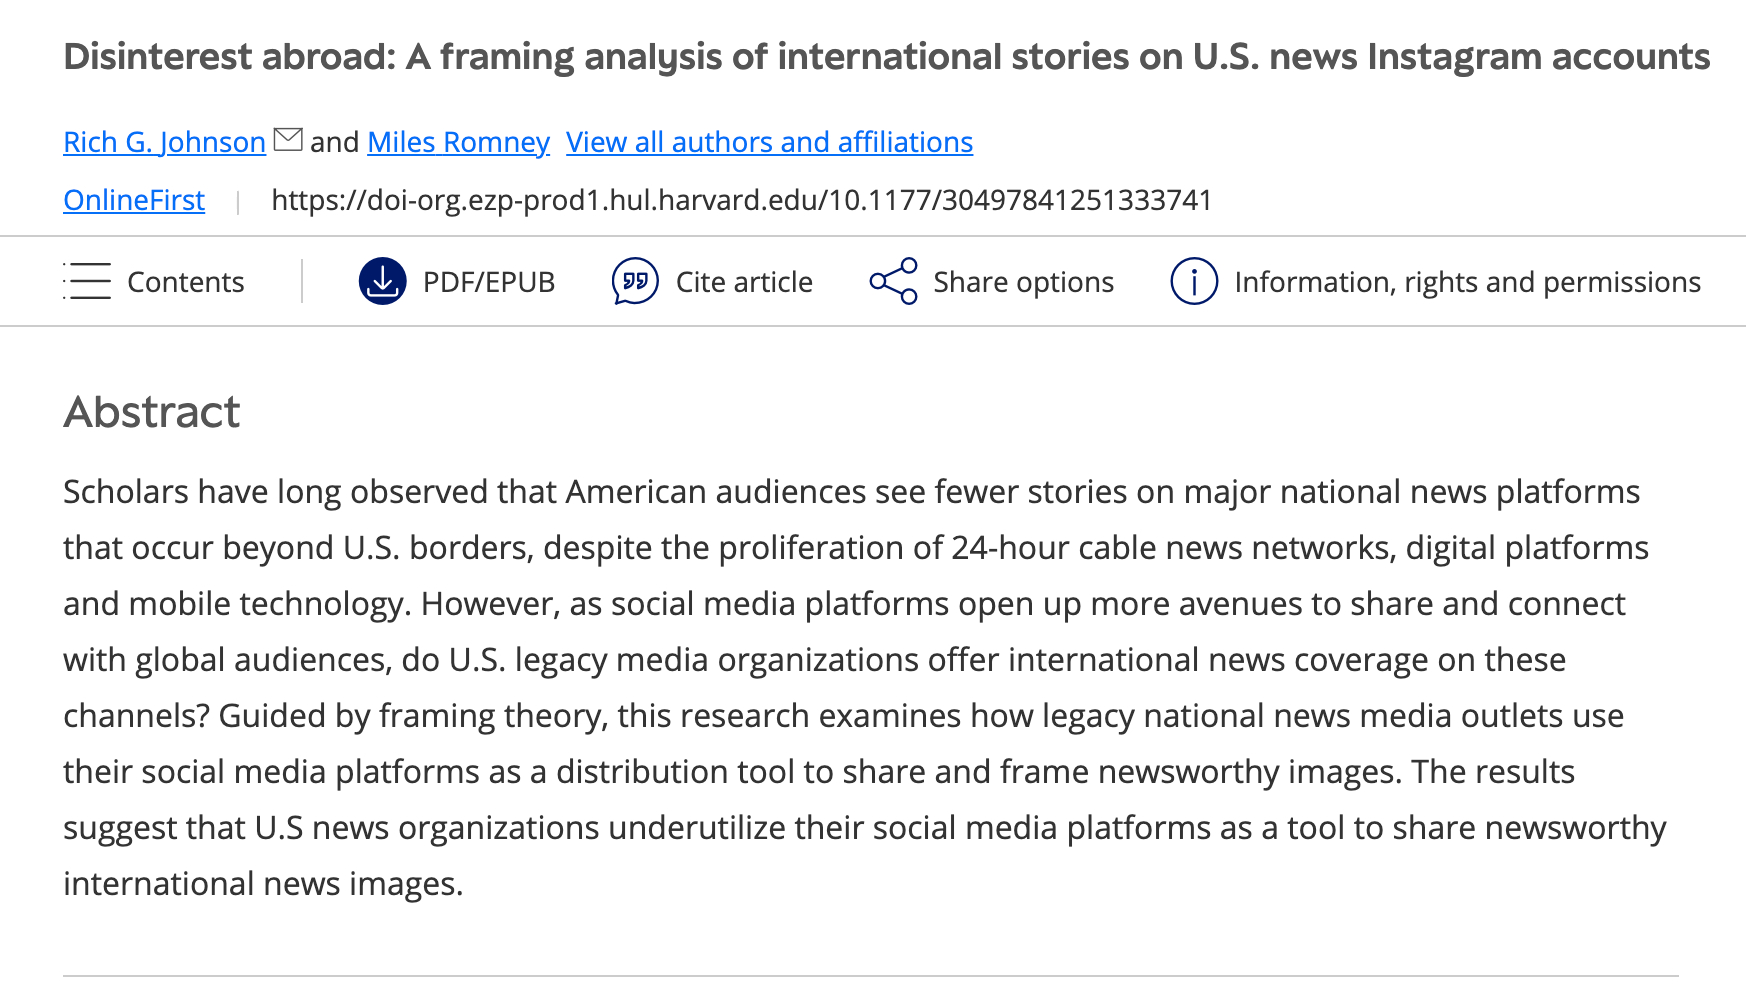The image size is (1746, 984).
Task: Click the abstract's first line starting "Scholars"
Action: [x=850, y=492]
